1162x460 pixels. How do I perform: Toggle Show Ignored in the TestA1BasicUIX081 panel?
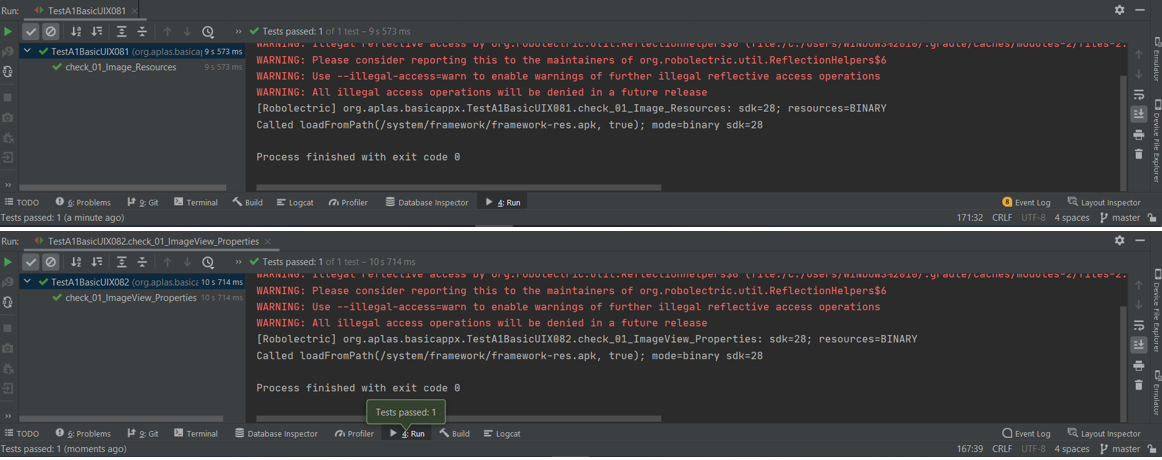[x=50, y=32]
